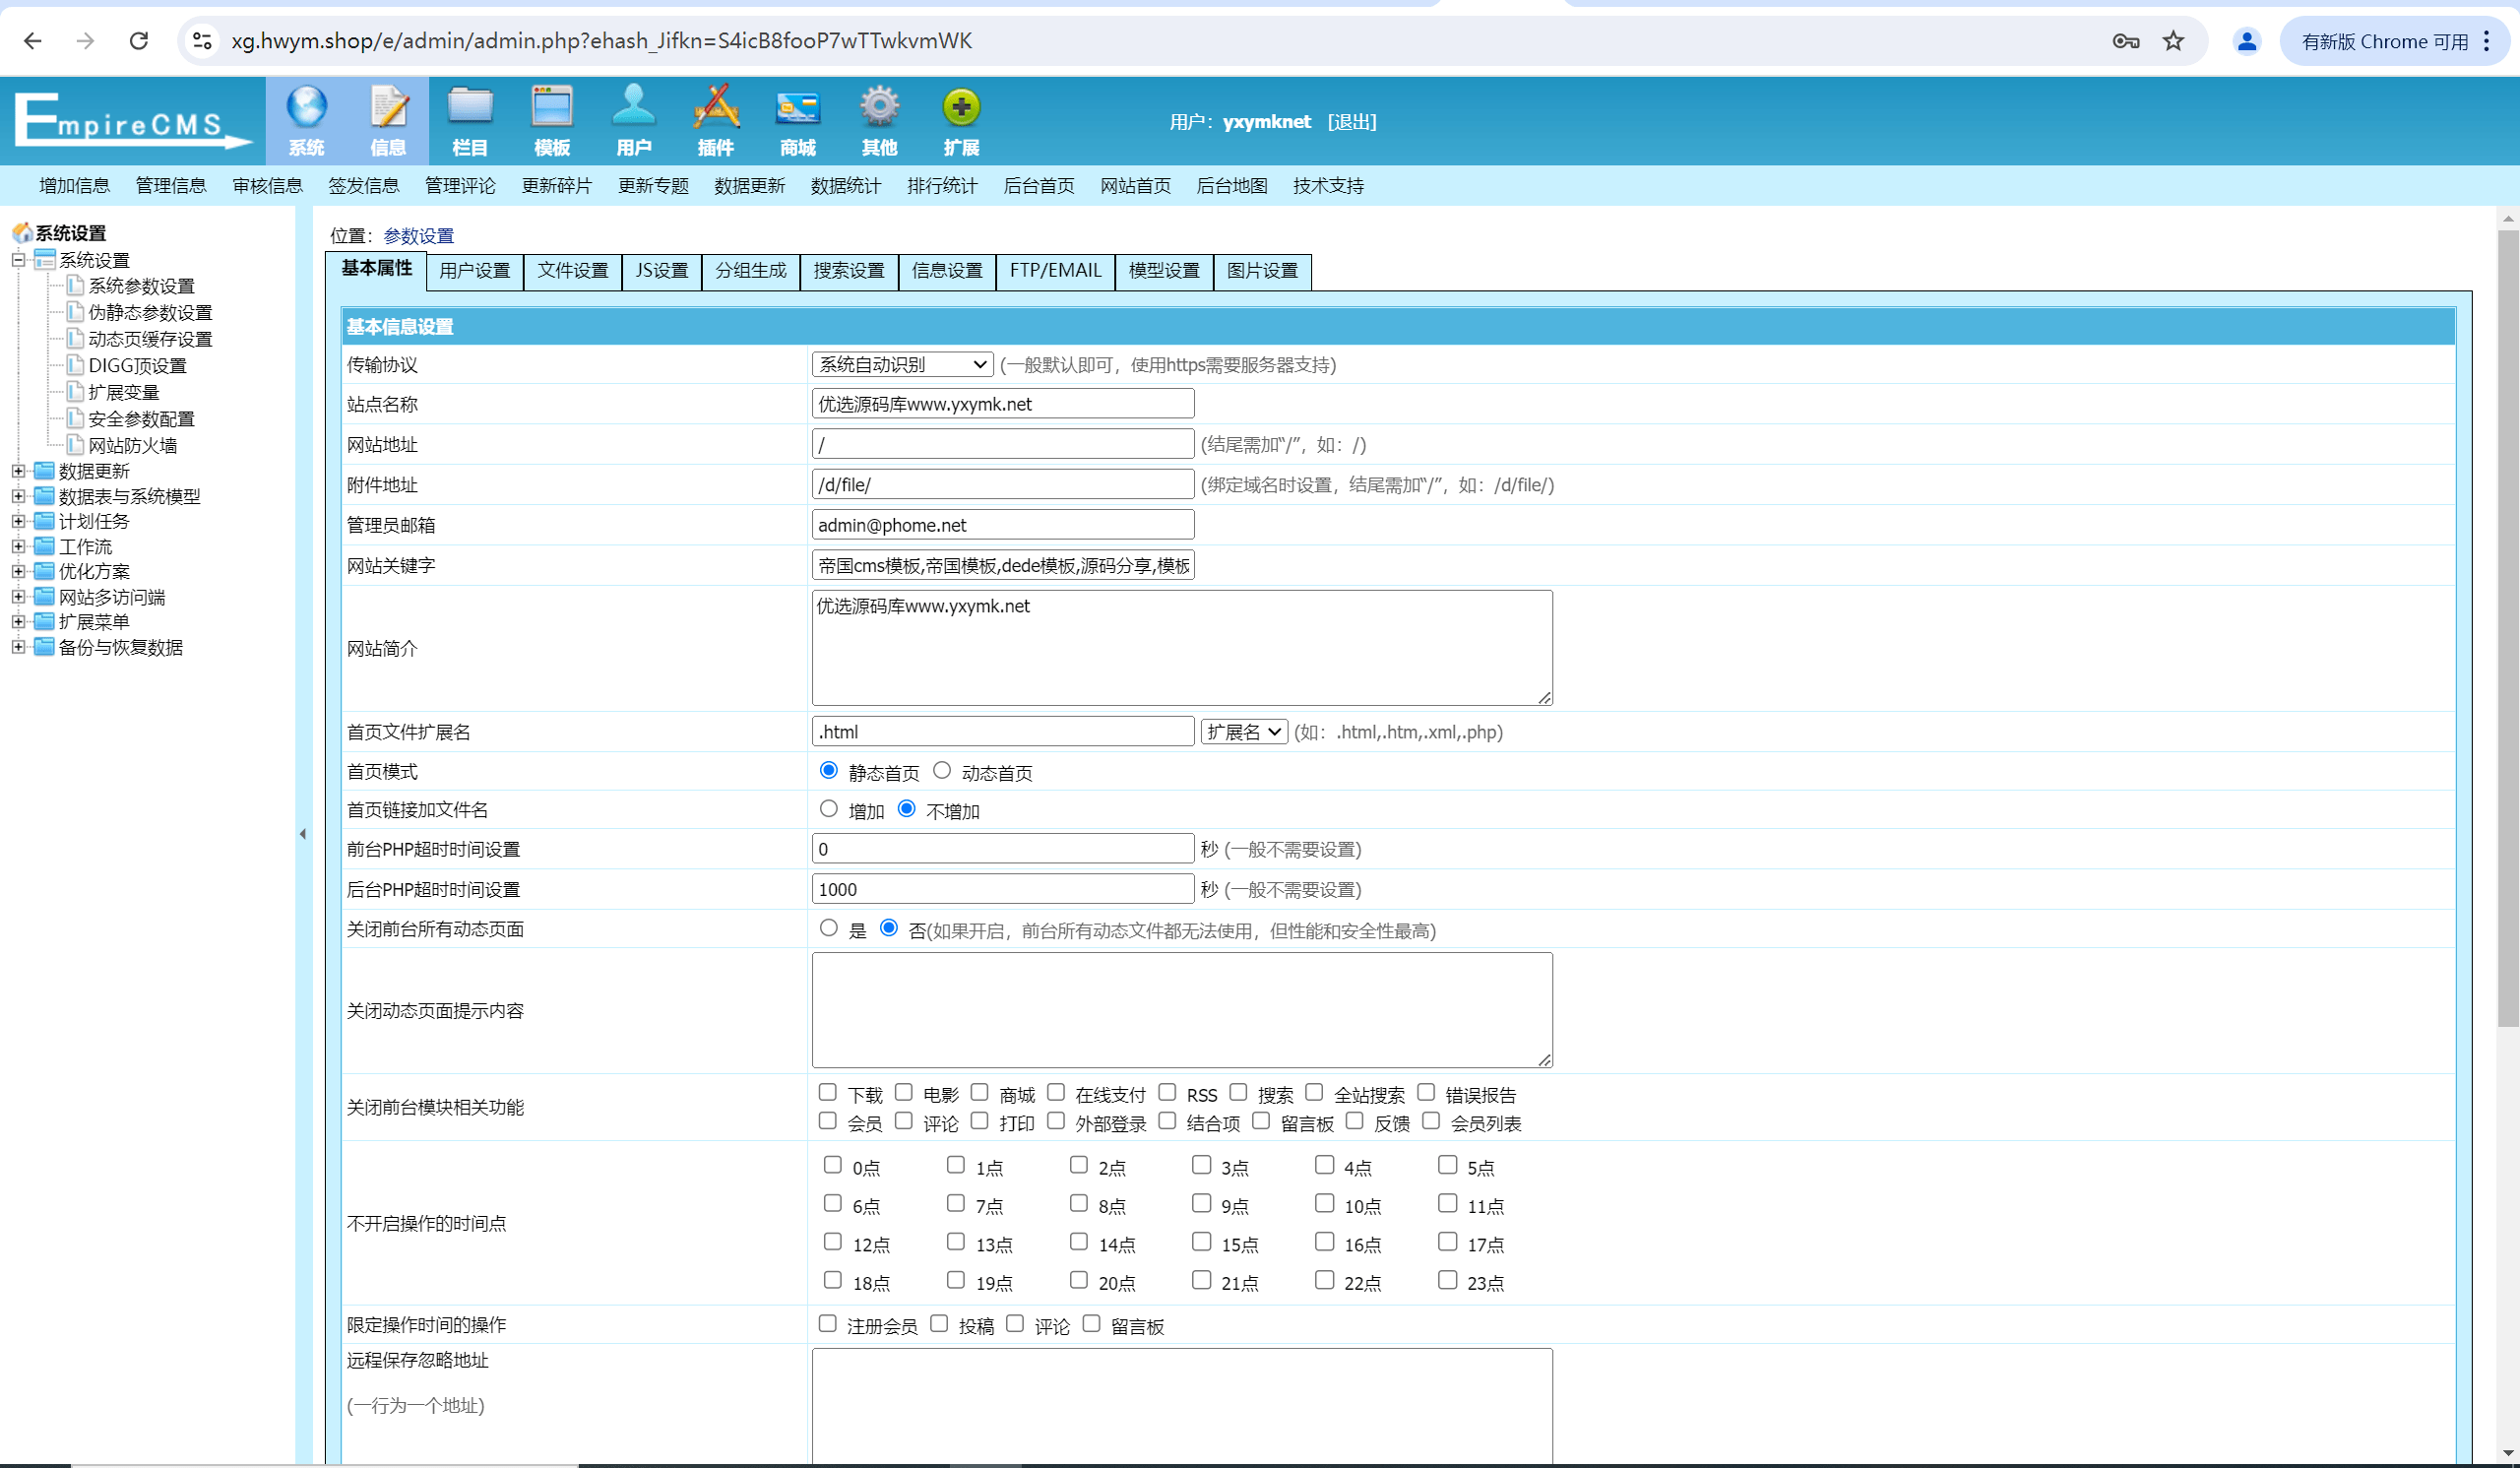Screen dimensions: 2520x1468
Task: Check the 下载 module checkbox
Action: pyautogui.click(x=827, y=1092)
